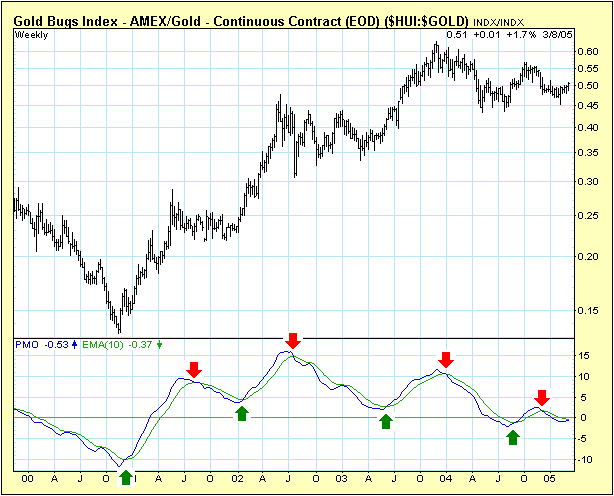614x496 pixels.
Task: Click the Weekly timeframe label
Action: [x=32, y=36]
